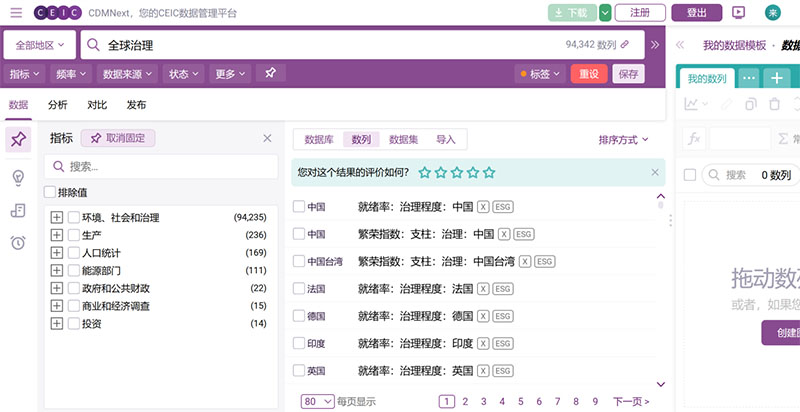
Task: Select checkbox for 法国 就绪率 series
Action: click(298, 288)
